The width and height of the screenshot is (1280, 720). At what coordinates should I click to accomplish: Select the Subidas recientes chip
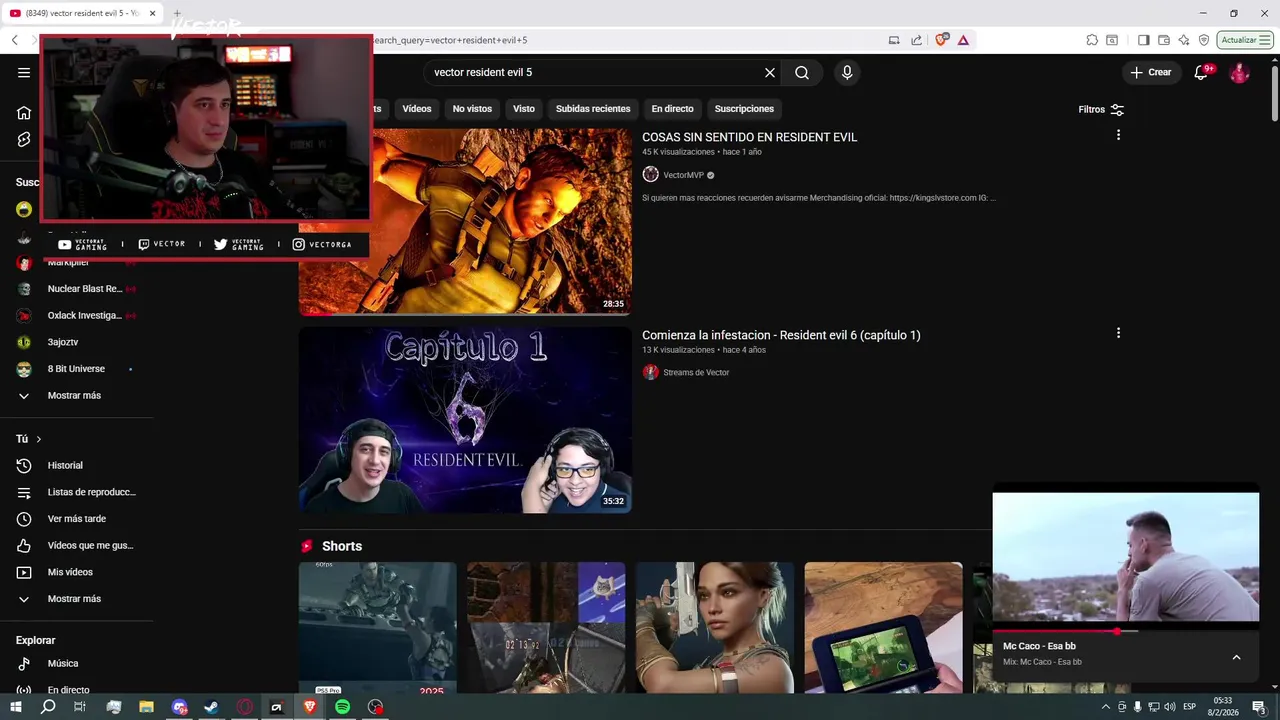click(x=593, y=108)
